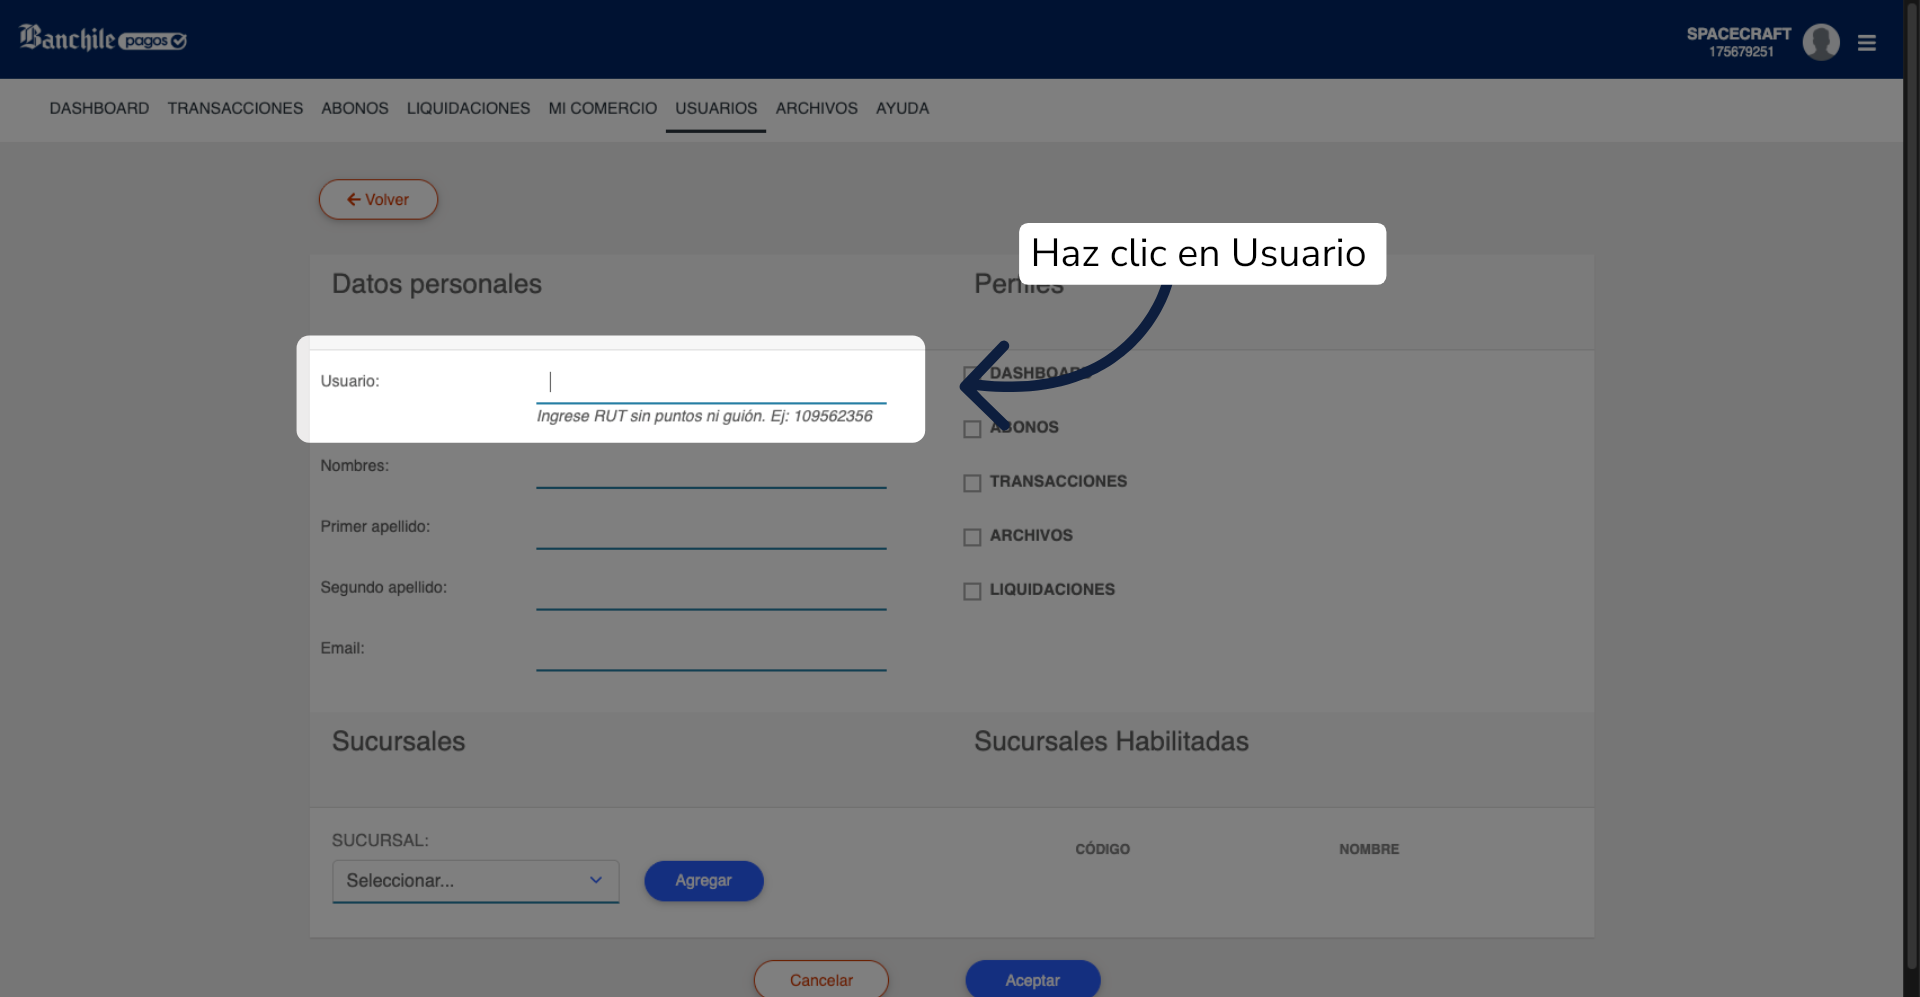
Task: Check the LIQUIDACIONES profile checkbox
Action: coord(972,591)
